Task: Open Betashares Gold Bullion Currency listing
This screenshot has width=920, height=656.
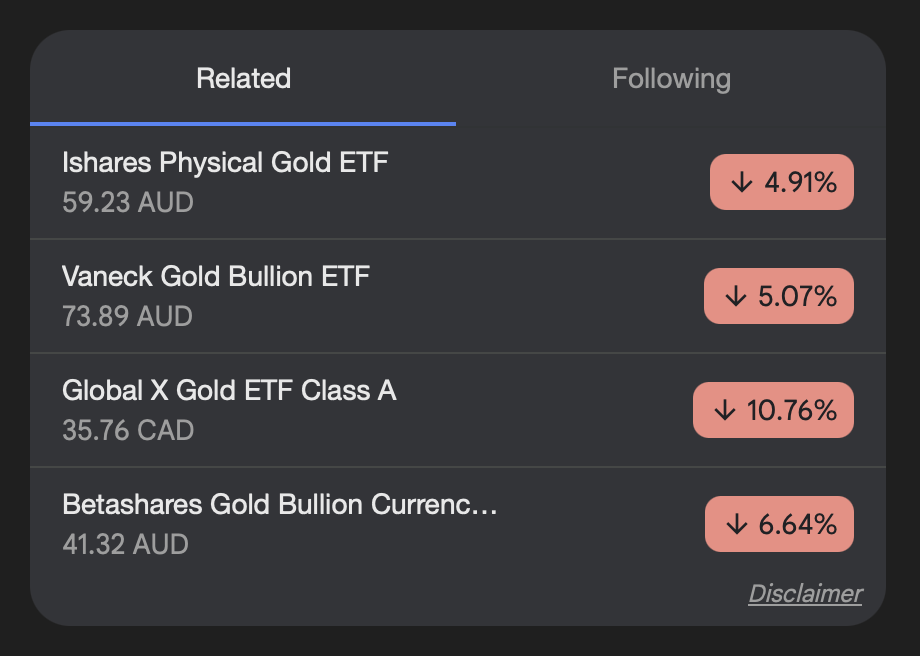Action: [279, 504]
